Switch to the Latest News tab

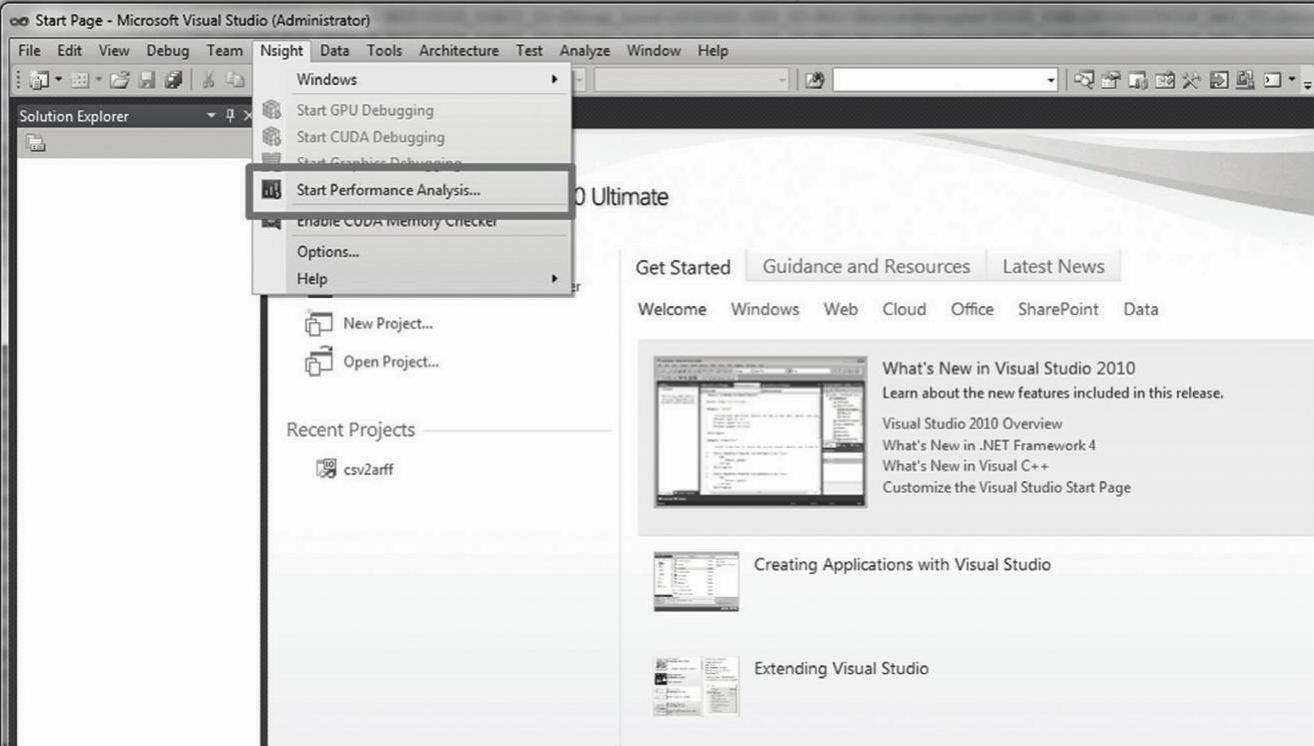pos(1053,266)
